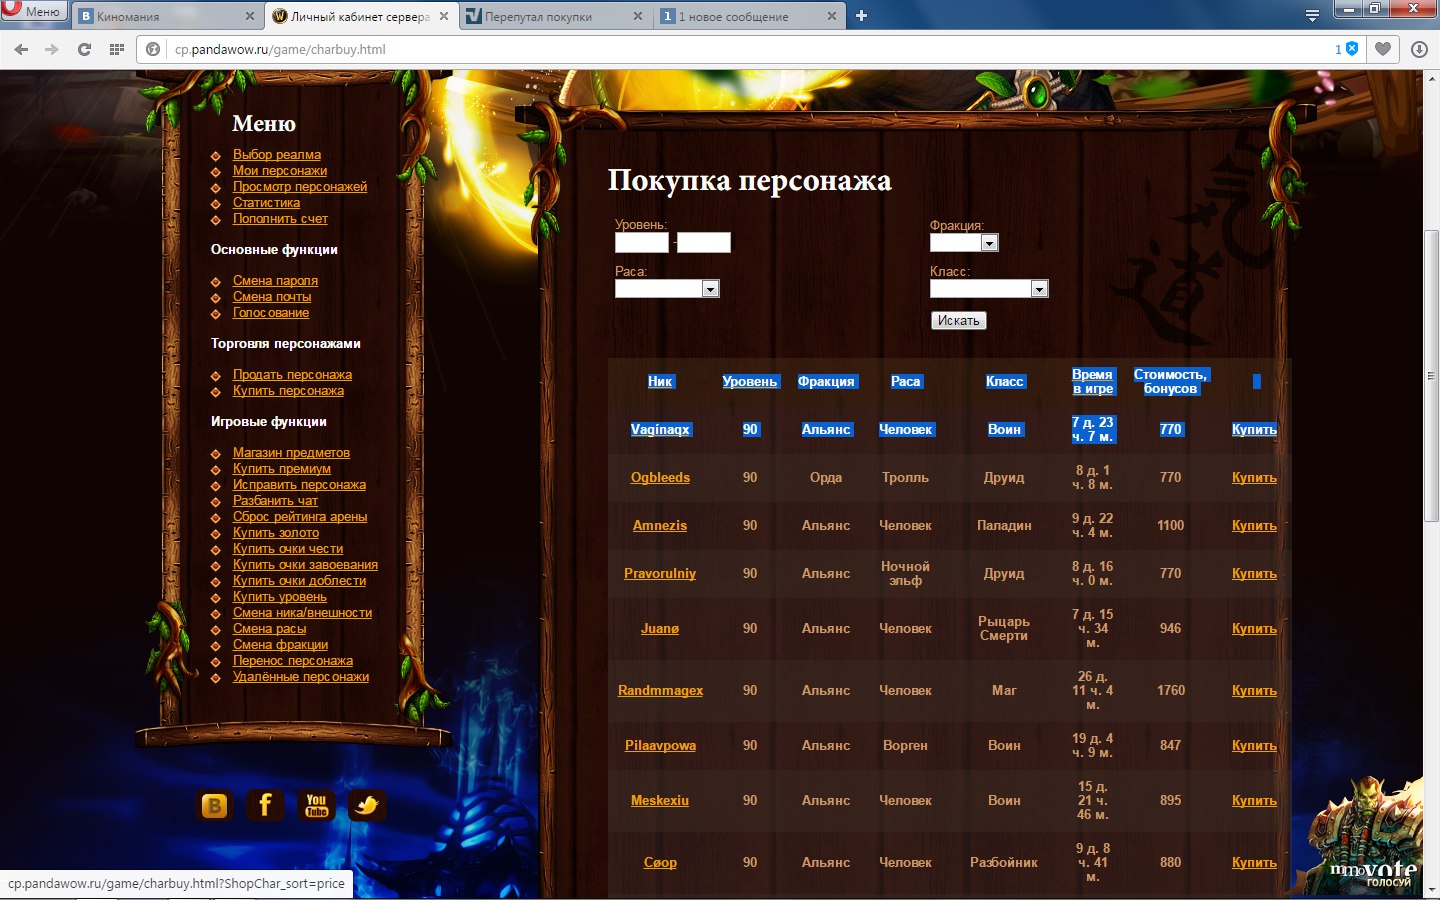Open the browser downloads icon
This screenshot has width=1440, height=900.
tap(1419, 49)
